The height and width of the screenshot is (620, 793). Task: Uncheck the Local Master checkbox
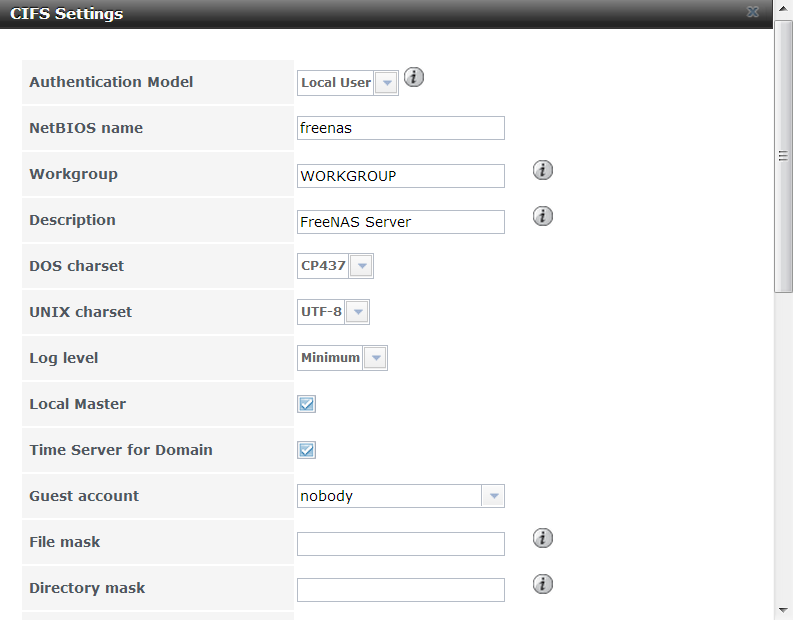(307, 404)
